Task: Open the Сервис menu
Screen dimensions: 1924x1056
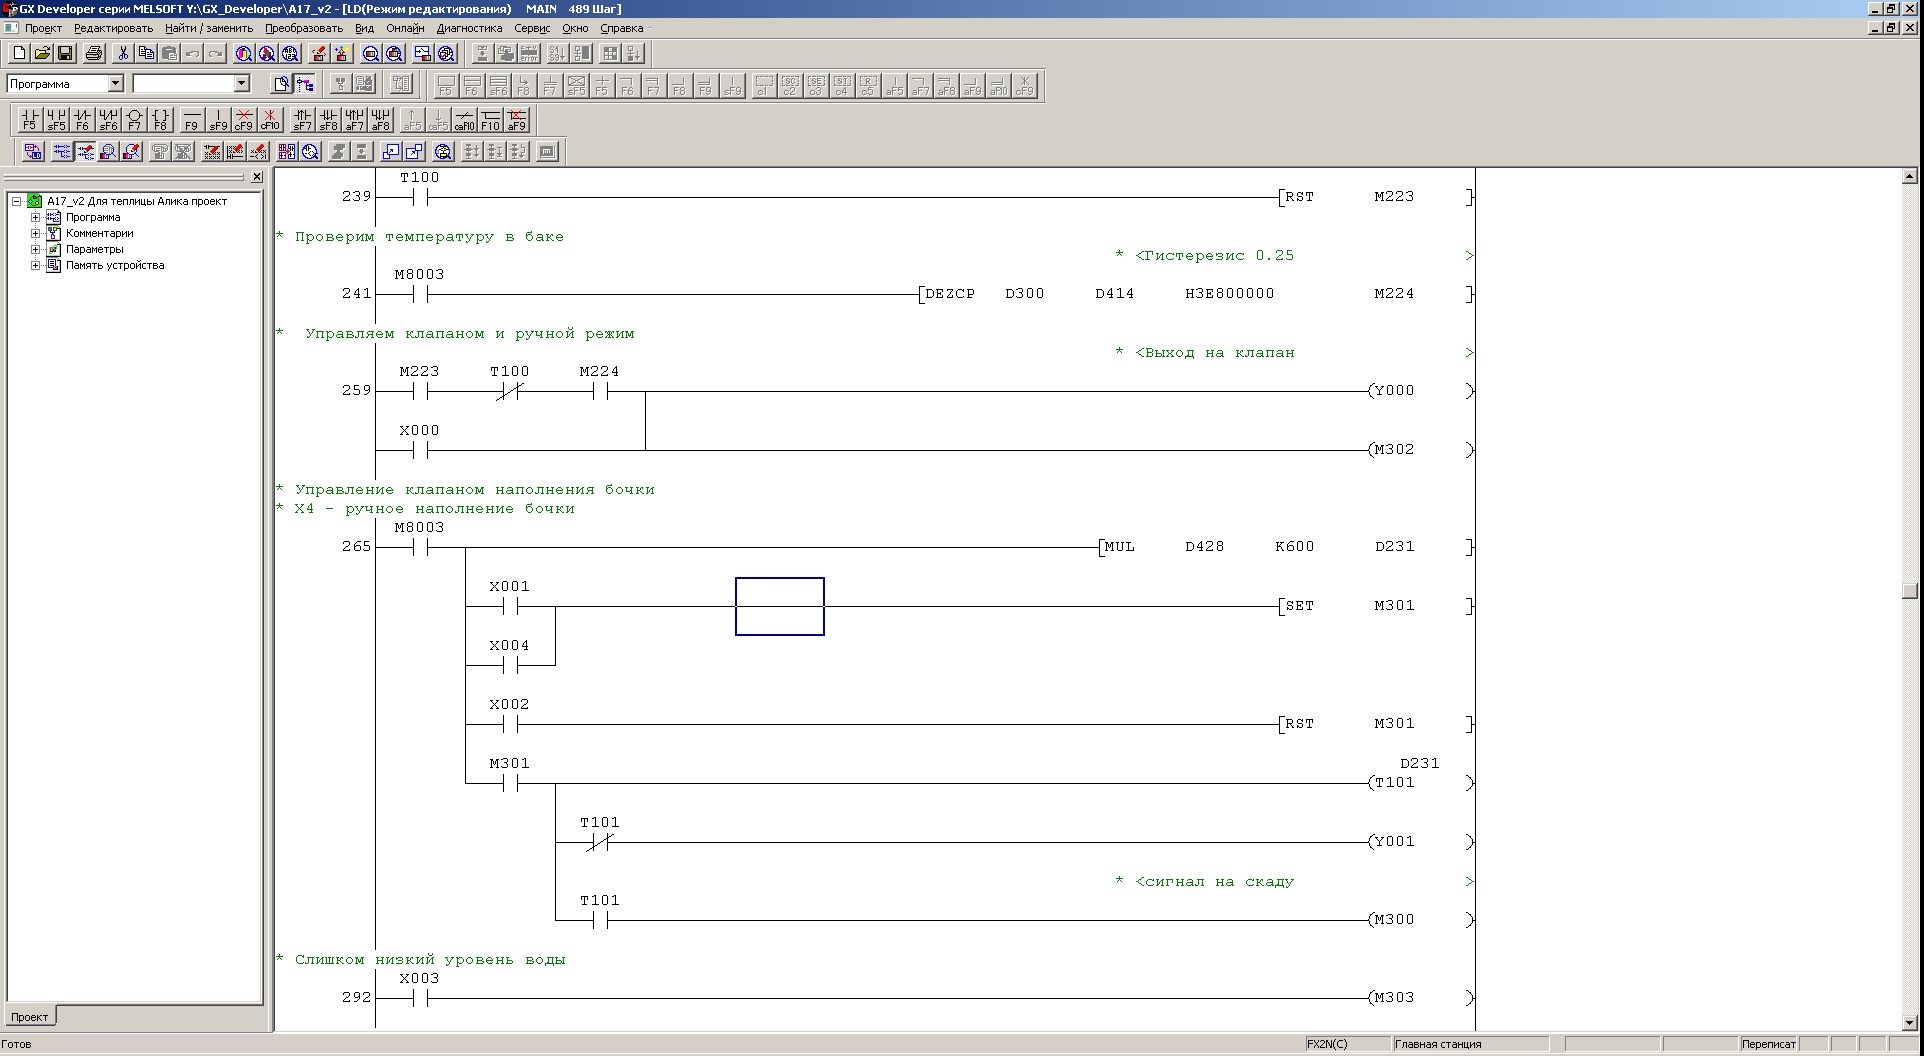Action: point(532,28)
